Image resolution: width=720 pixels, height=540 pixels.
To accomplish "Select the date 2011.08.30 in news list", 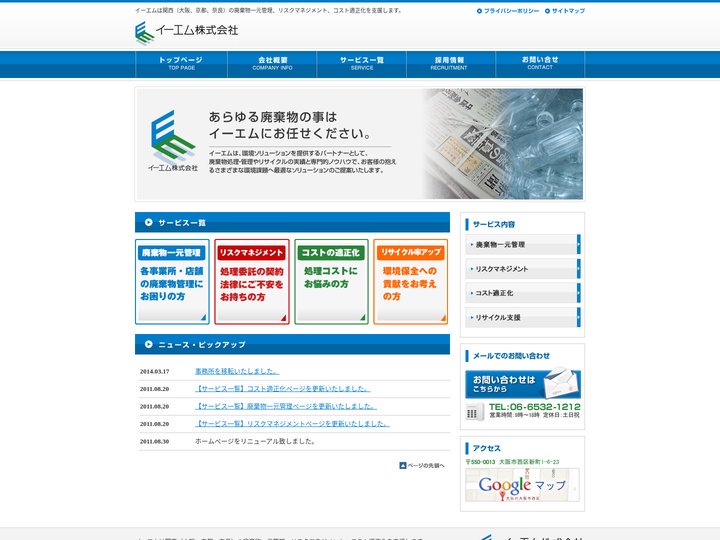I will click(154, 441).
